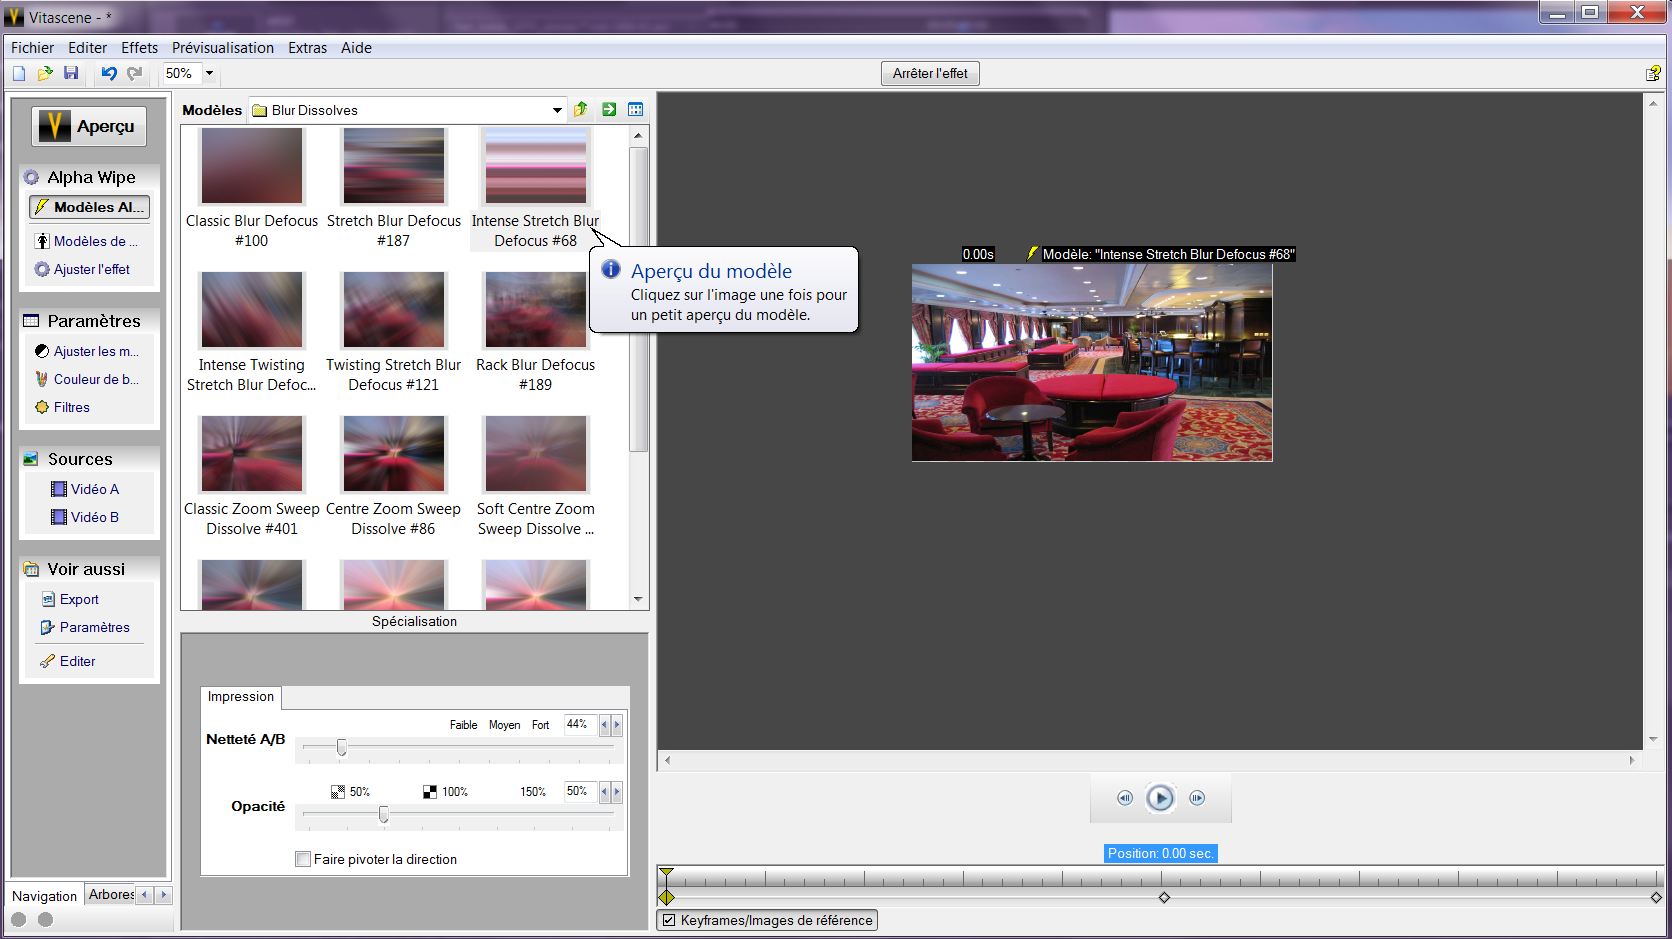
Task: Click the yellow start keyframe diamond
Action: [667, 898]
